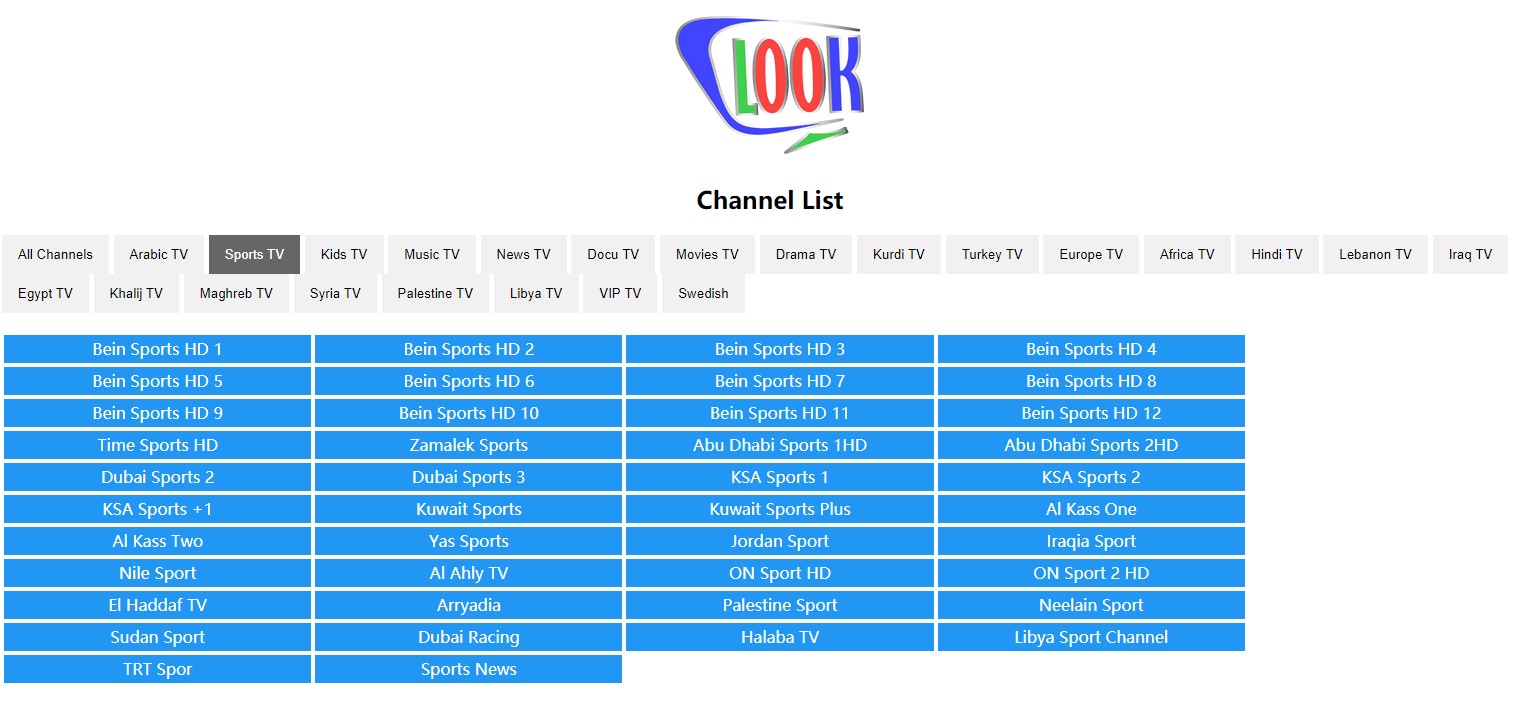Image resolution: width=1514 pixels, height=705 pixels.
Task: Open the Hindi TV tab
Action: (1277, 254)
